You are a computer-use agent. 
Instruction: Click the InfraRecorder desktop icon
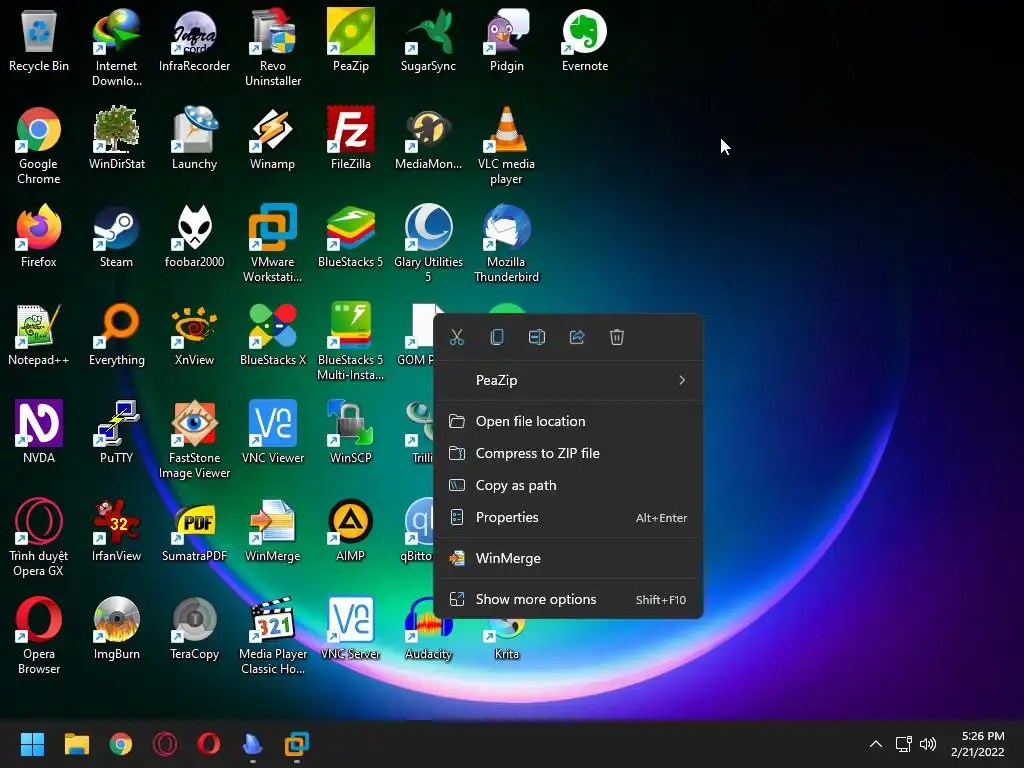click(x=195, y=39)
